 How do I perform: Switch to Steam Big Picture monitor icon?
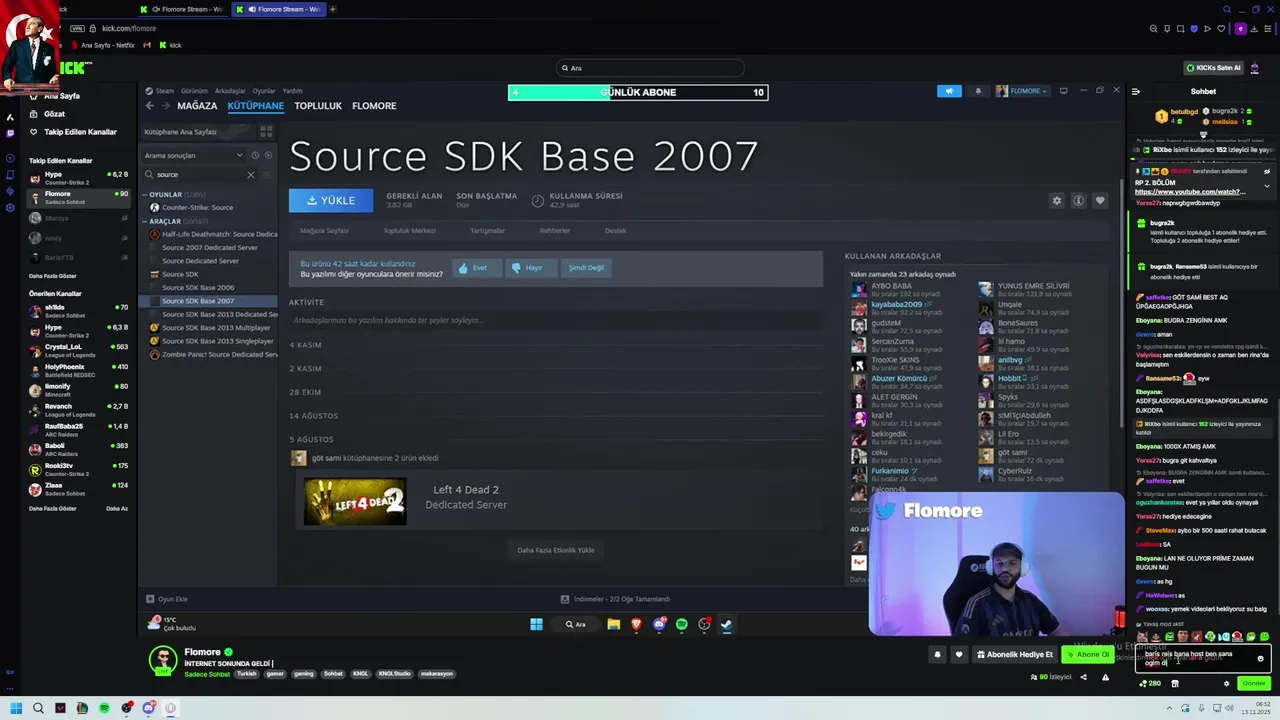coord(1063,91)
